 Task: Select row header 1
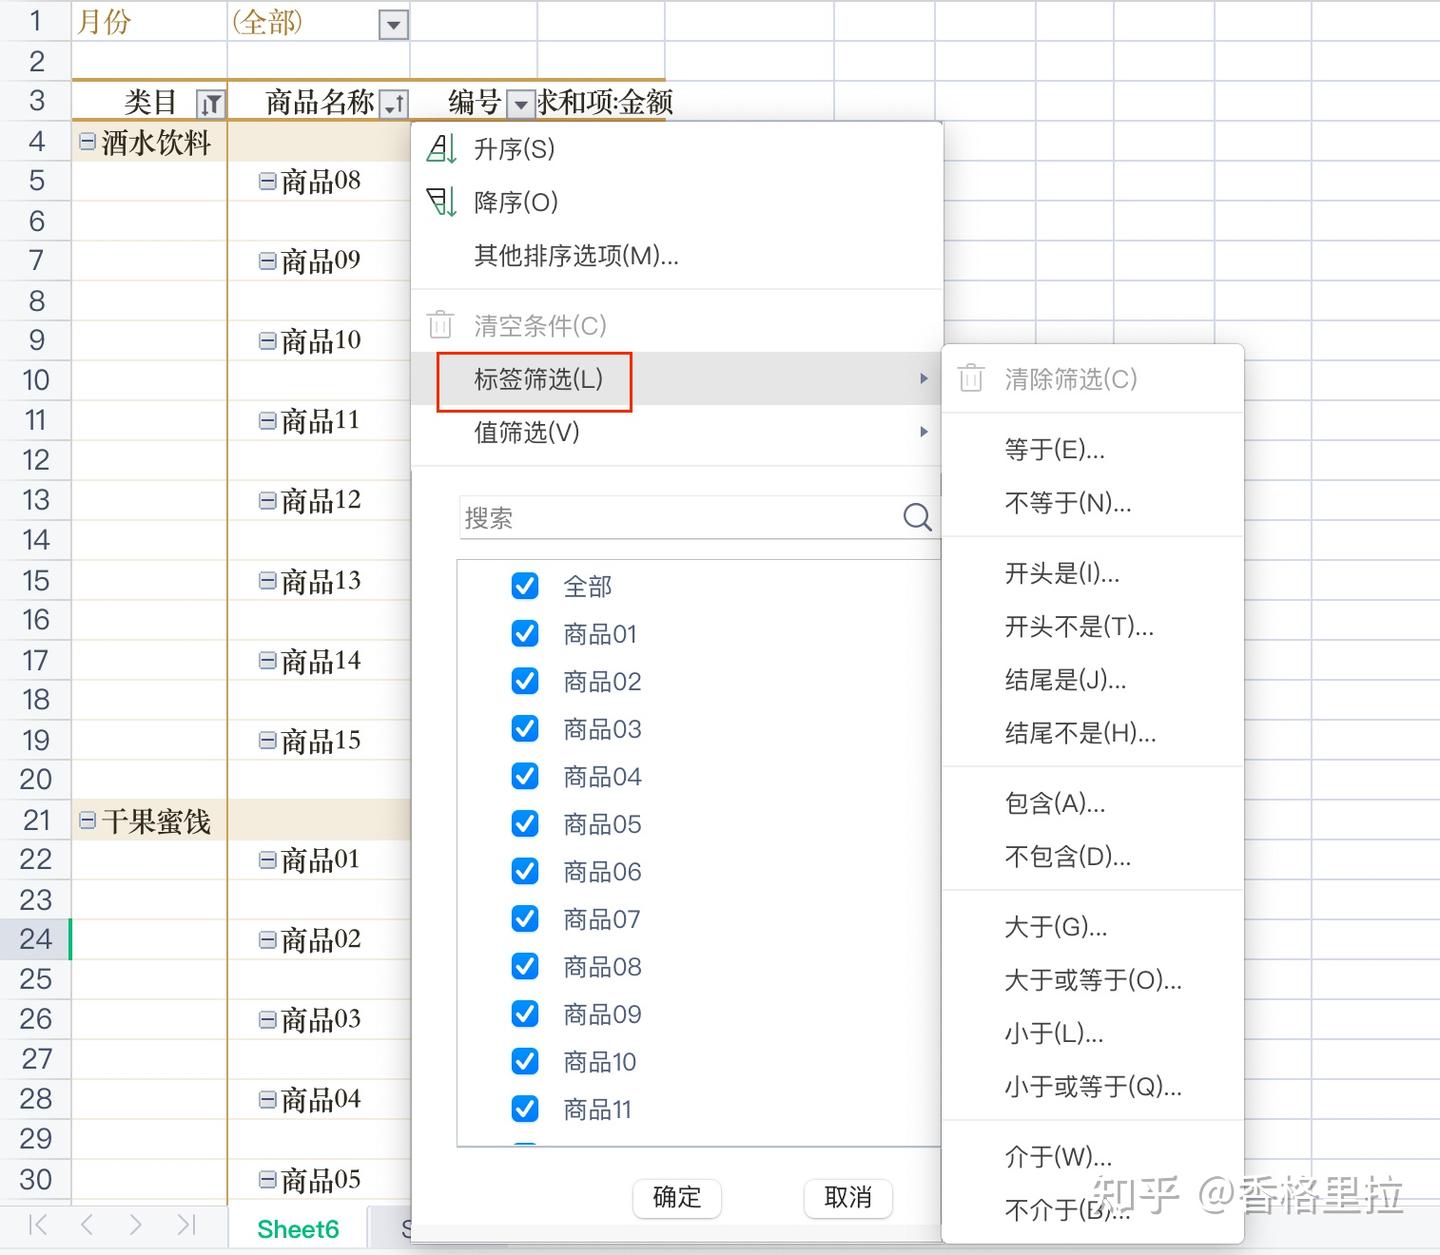click(35, 21)
